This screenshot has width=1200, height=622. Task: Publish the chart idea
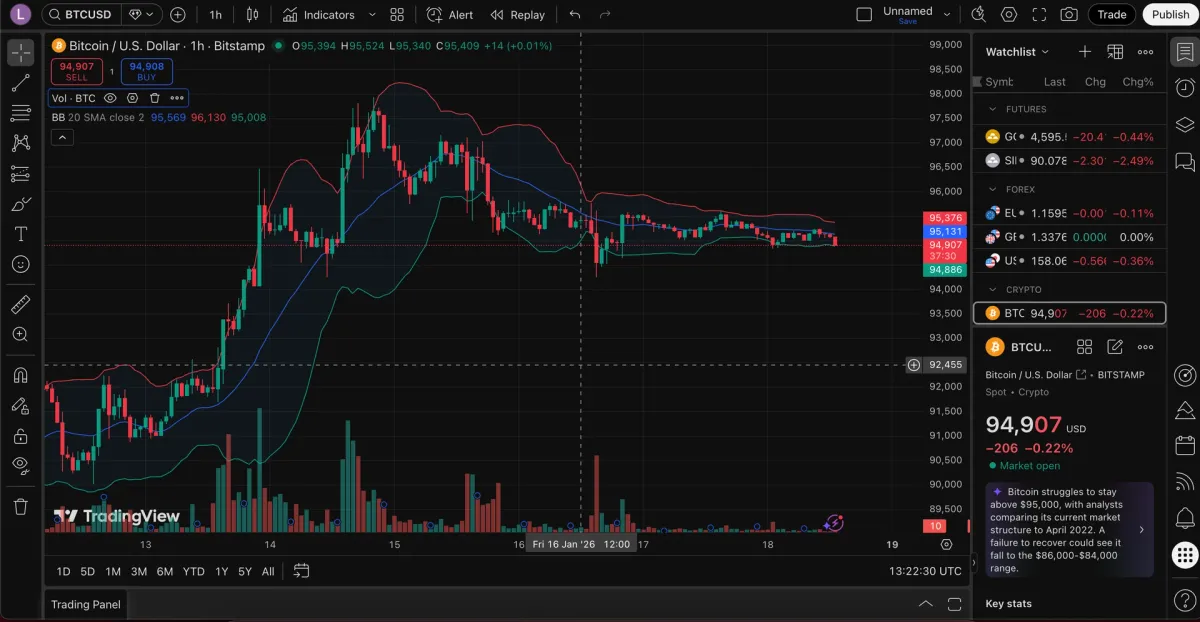(1170, 15)
